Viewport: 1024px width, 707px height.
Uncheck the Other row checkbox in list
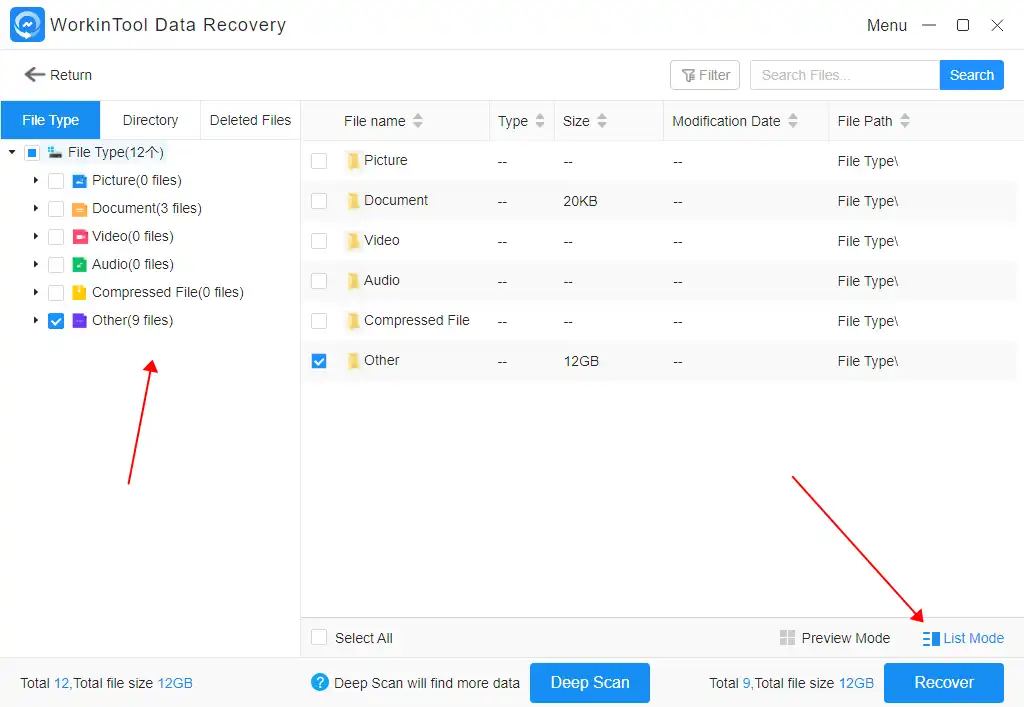point(319,361)
